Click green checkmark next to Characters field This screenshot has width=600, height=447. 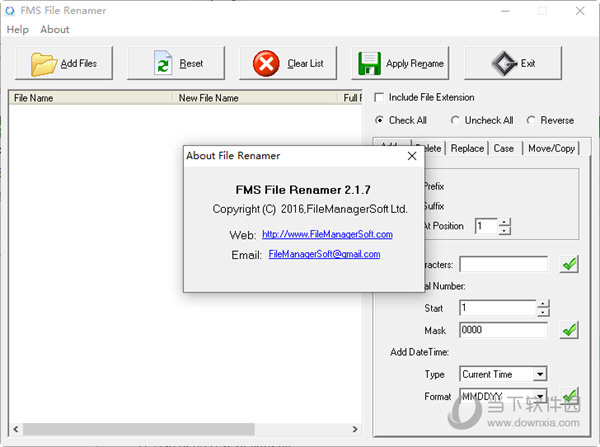569,264
